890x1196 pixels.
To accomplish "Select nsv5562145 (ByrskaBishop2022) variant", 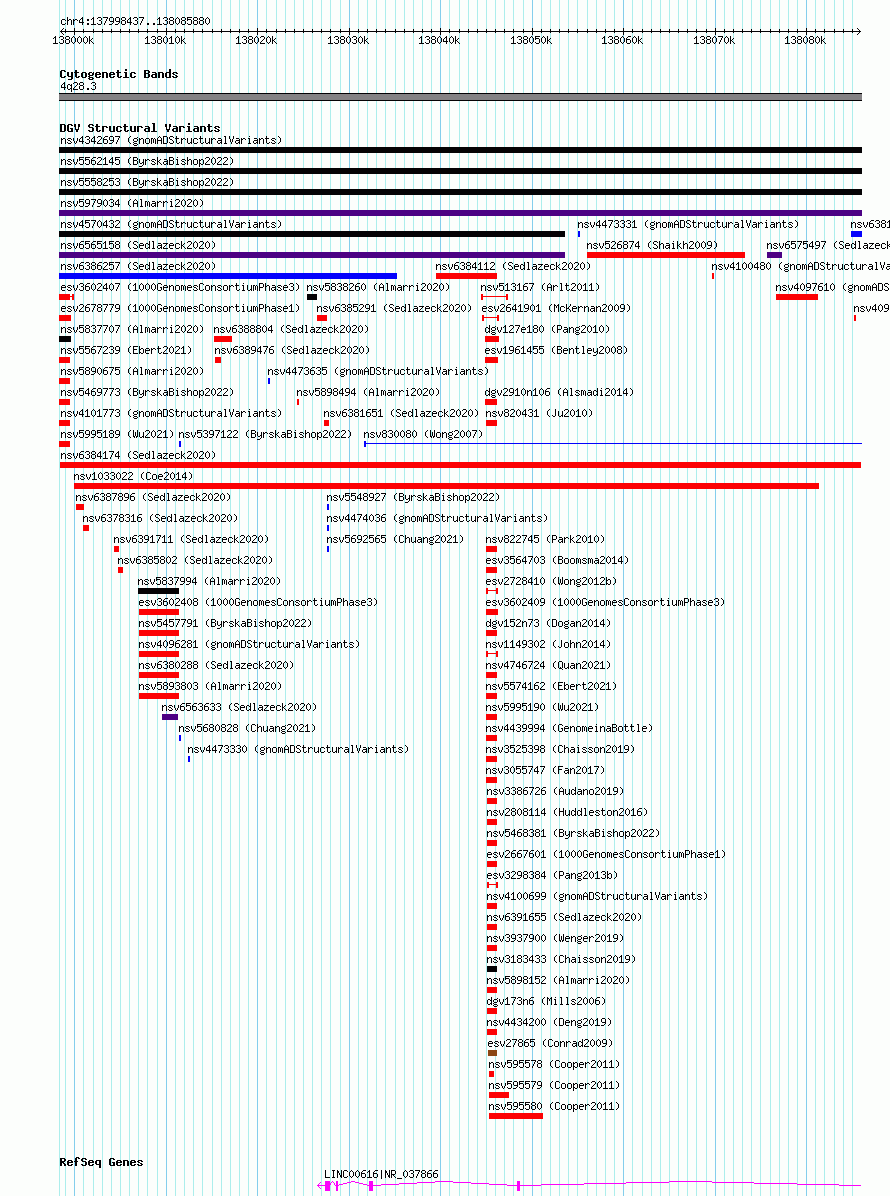I will click(147, 162).
